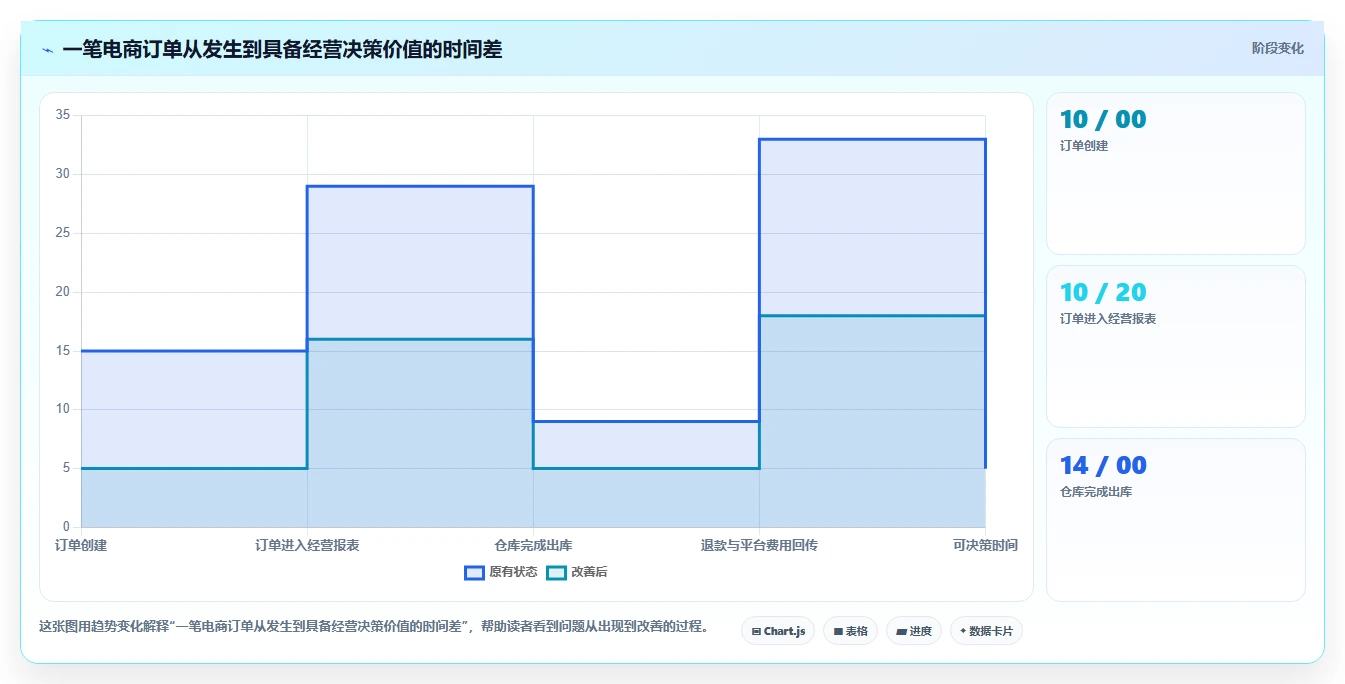Screen dimensions: 1345x684
Task: Toggle the 原有状态 legend item
Action: [x=501, y=572]
